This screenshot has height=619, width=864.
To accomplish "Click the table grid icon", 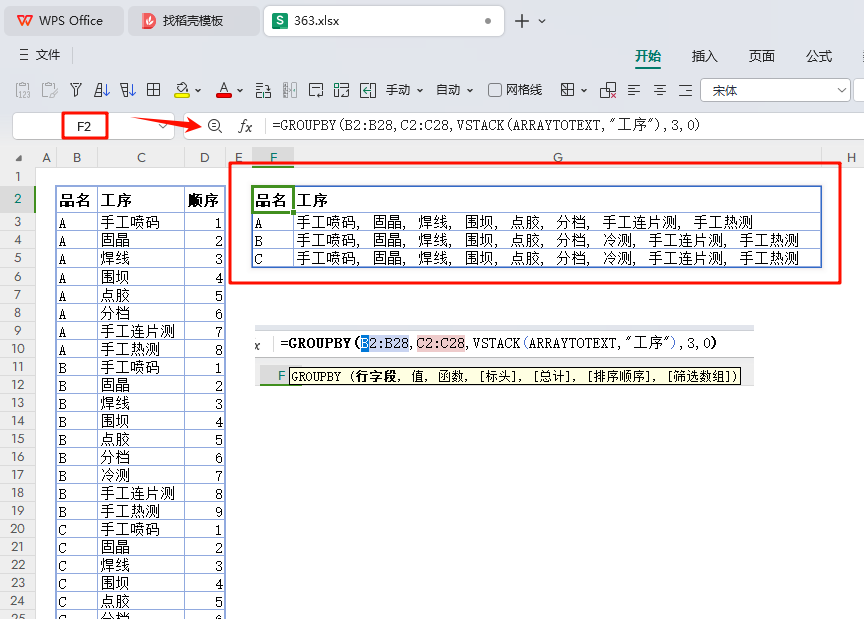I will pyautogui.click(x=153, y=90).
